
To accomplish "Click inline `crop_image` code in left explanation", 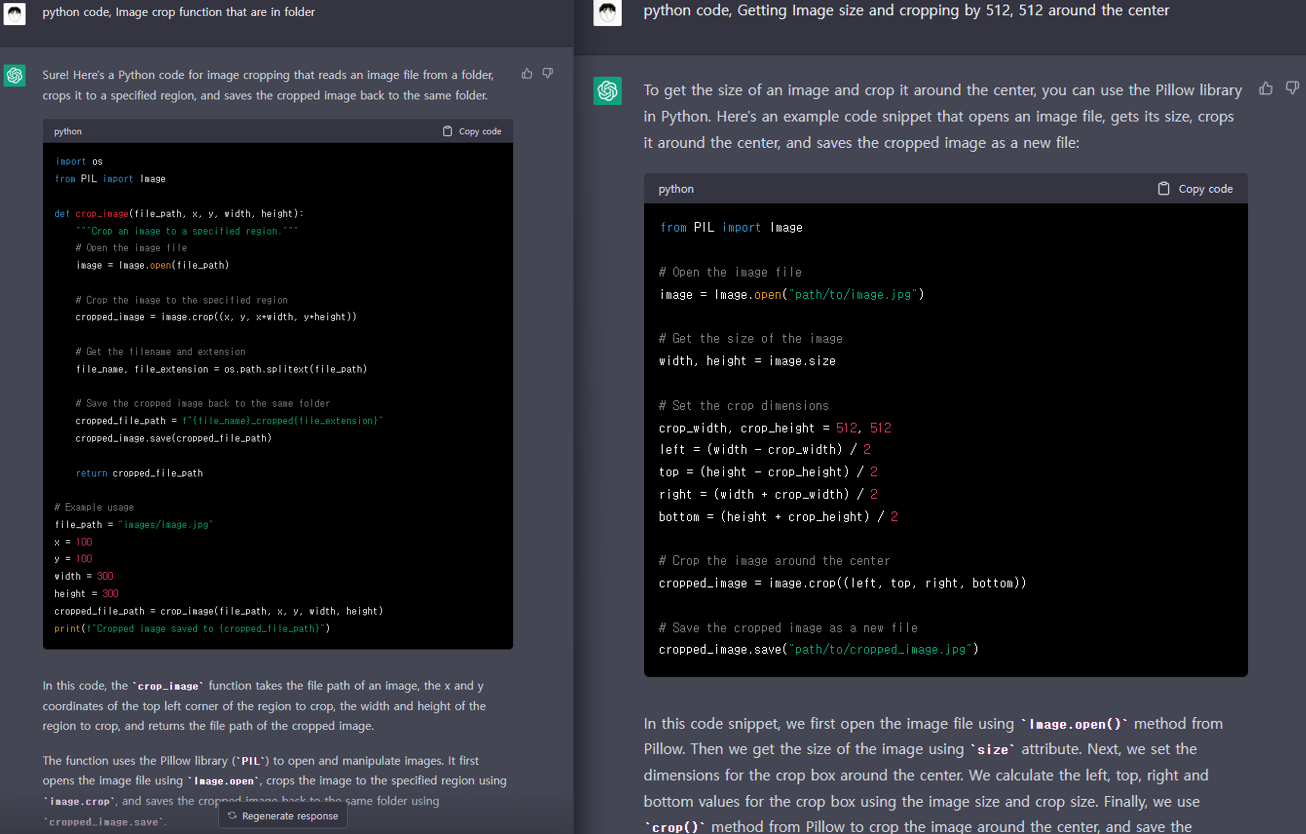I will click(168, 686).
